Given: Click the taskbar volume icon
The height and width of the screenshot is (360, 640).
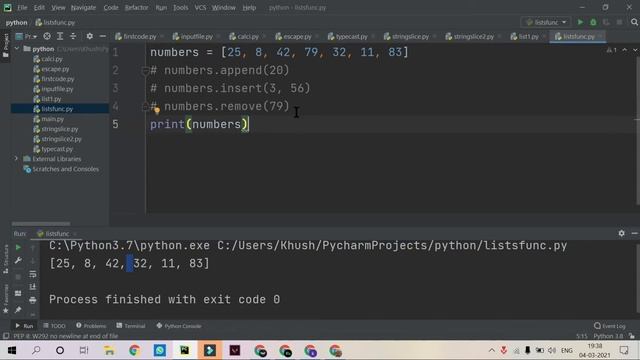Looking at the screenshot, I should 552,351.
